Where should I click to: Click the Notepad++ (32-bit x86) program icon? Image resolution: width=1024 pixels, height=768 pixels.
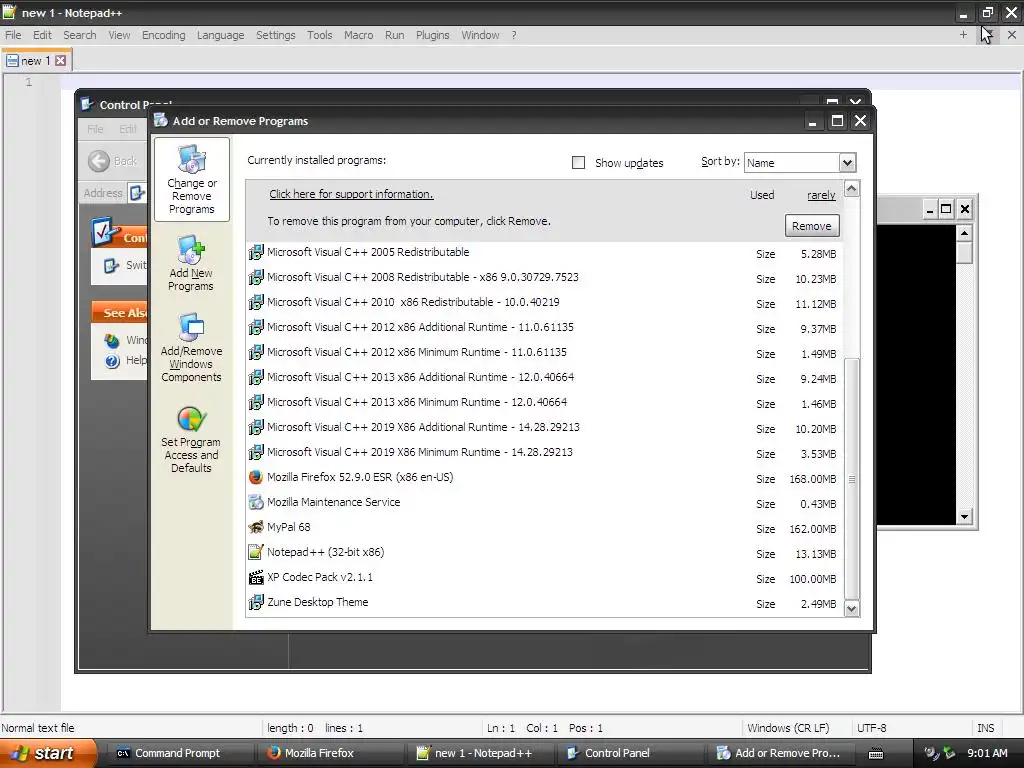point(256,552)
